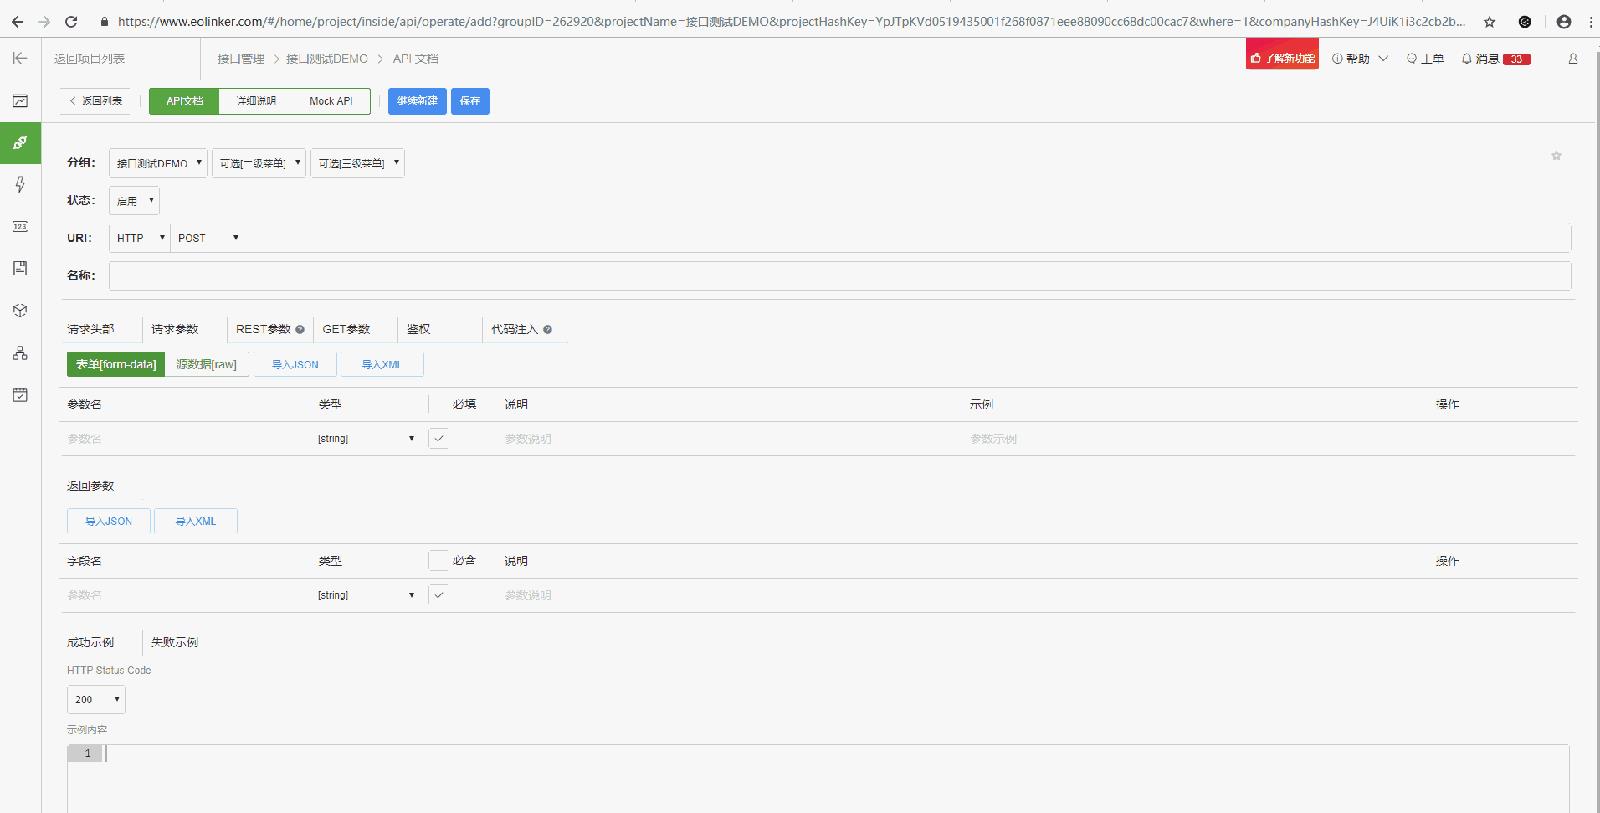
Task: Open the 可选[二级菜单] dropdown
Action: pyautogui.click(x=258, y=163)
